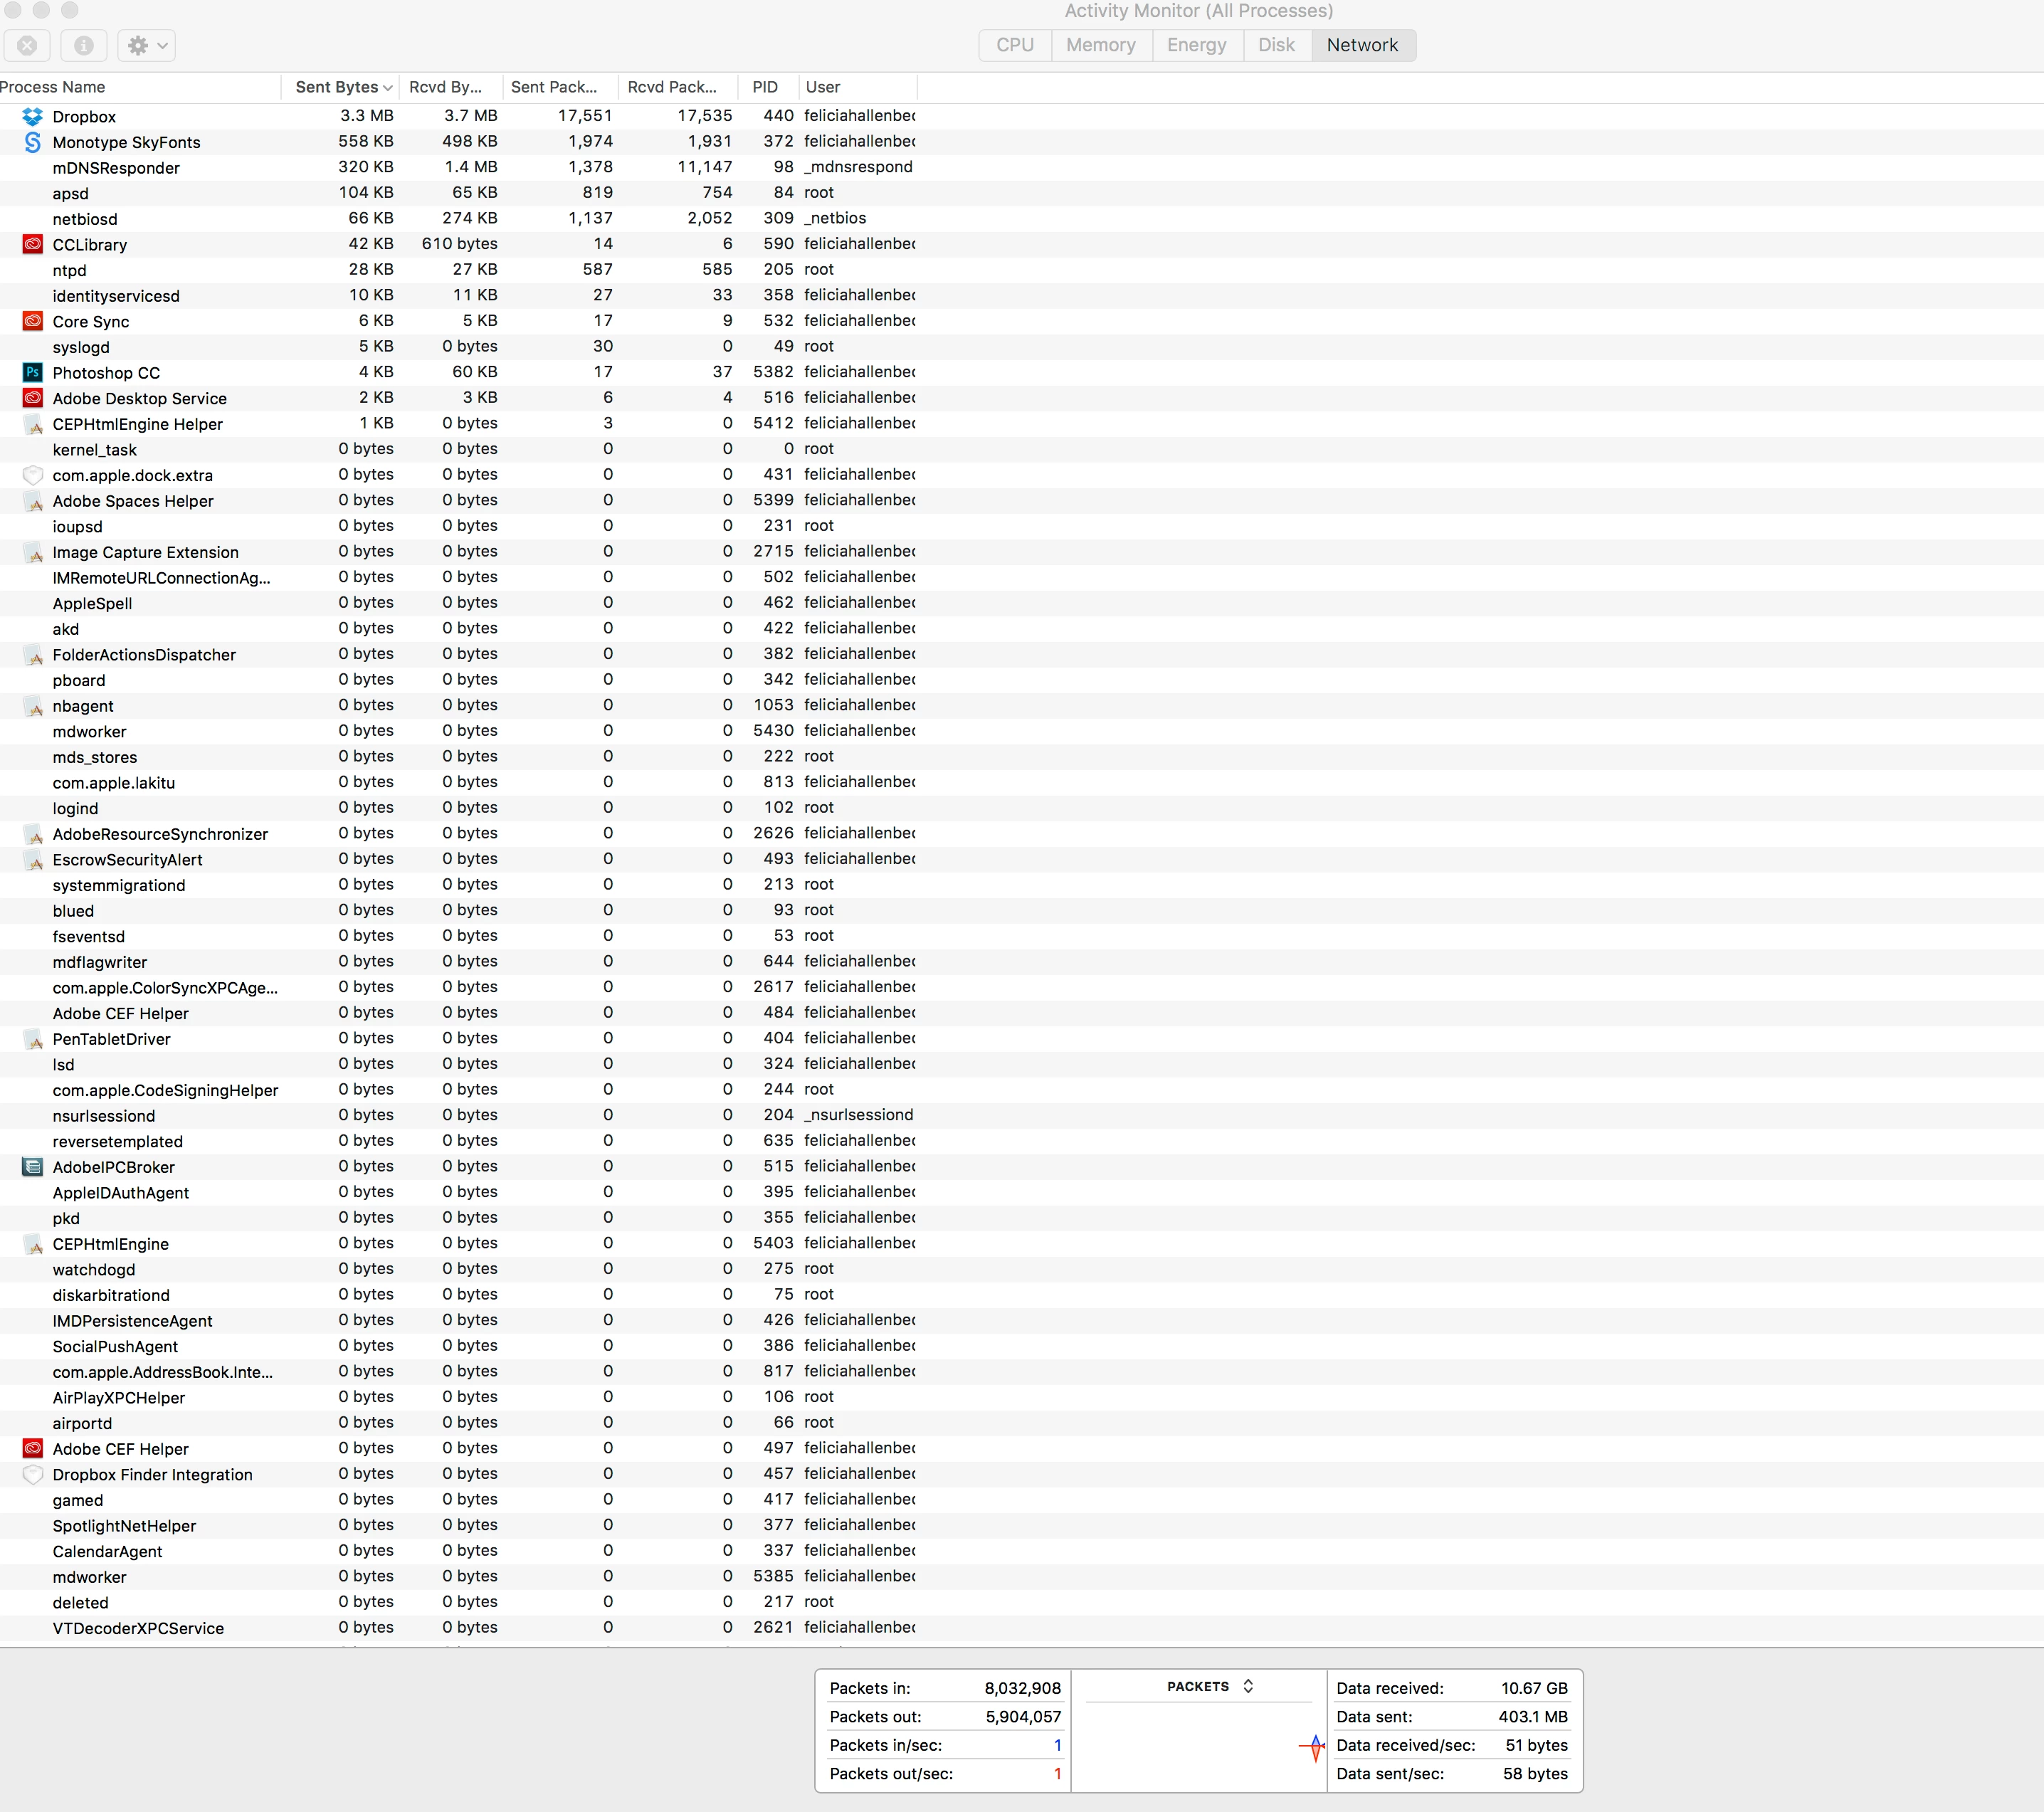Image resolution: width=2044 pixels, height=1812 pixels.
Task: Click the Dropbox Finder Integration icon
Action: click(32, 1474)
